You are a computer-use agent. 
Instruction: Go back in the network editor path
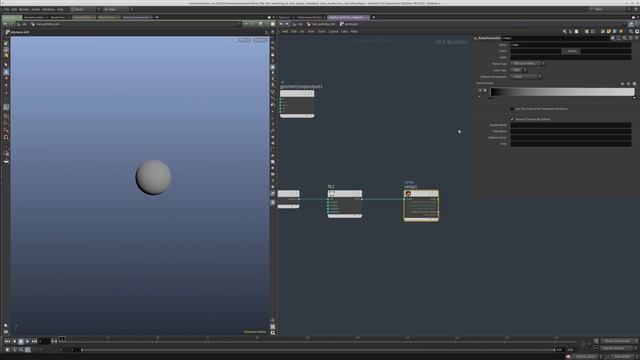point(281,24)
